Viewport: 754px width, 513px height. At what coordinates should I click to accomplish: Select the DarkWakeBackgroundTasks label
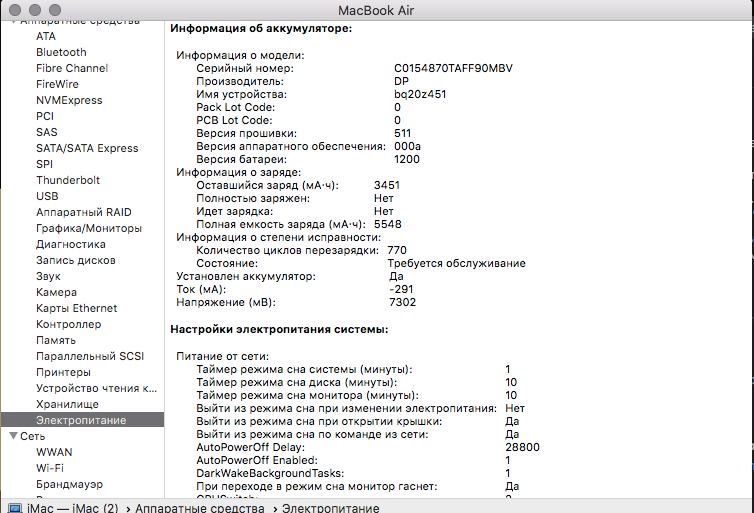pos(270,473)
